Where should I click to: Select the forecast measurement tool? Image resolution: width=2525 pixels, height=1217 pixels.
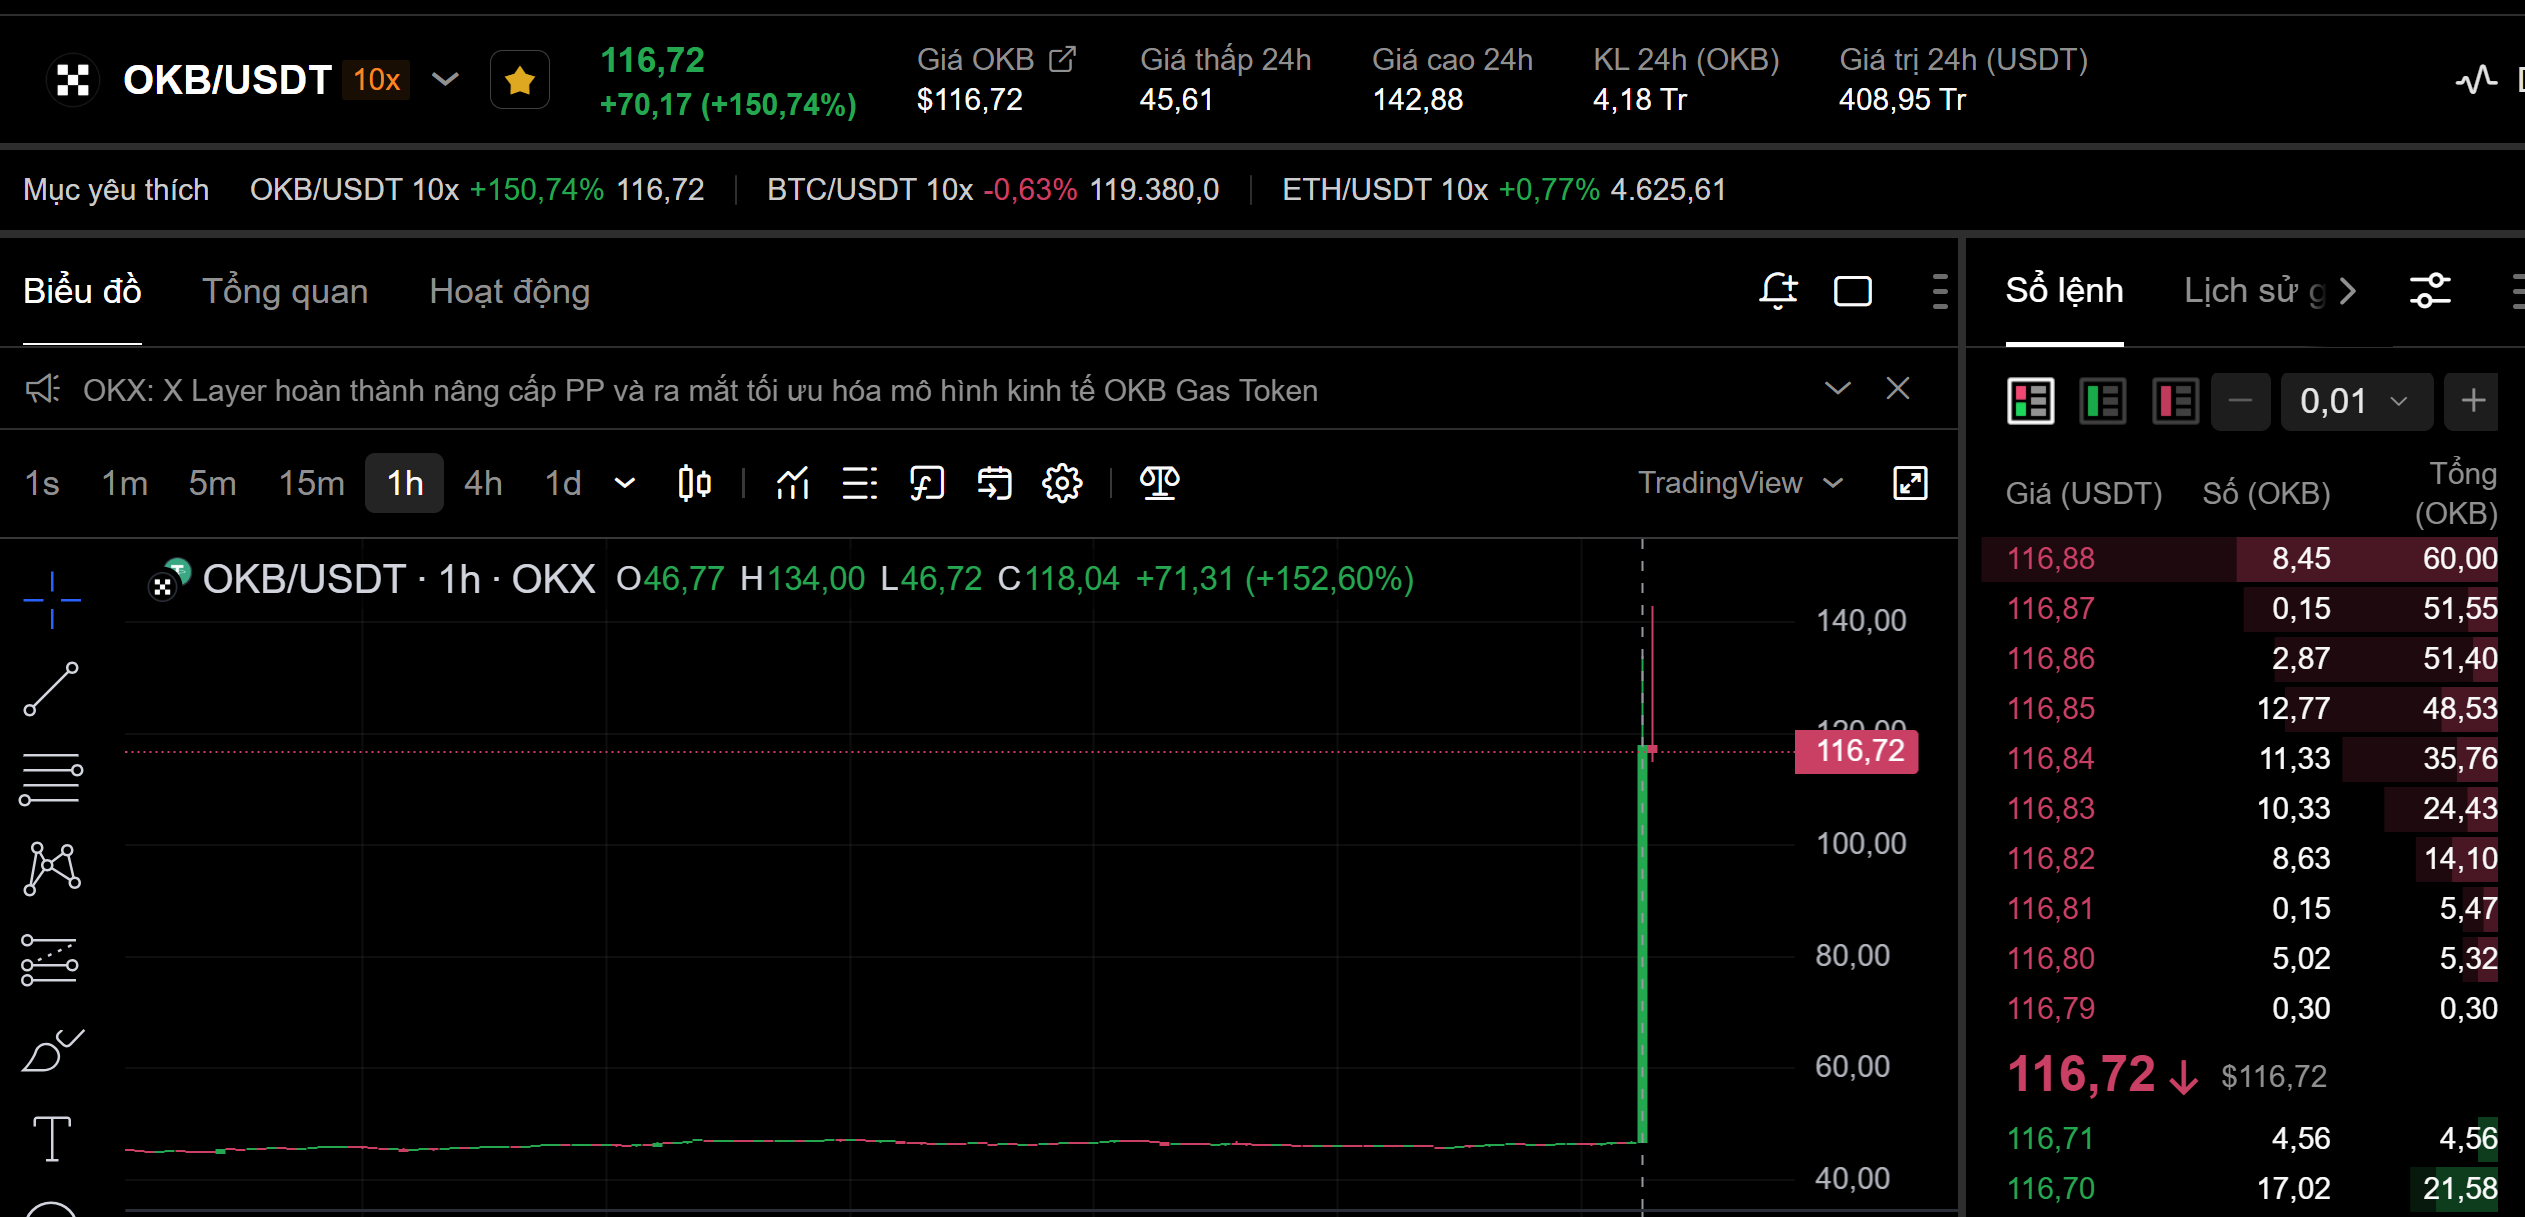click(50, 960)
